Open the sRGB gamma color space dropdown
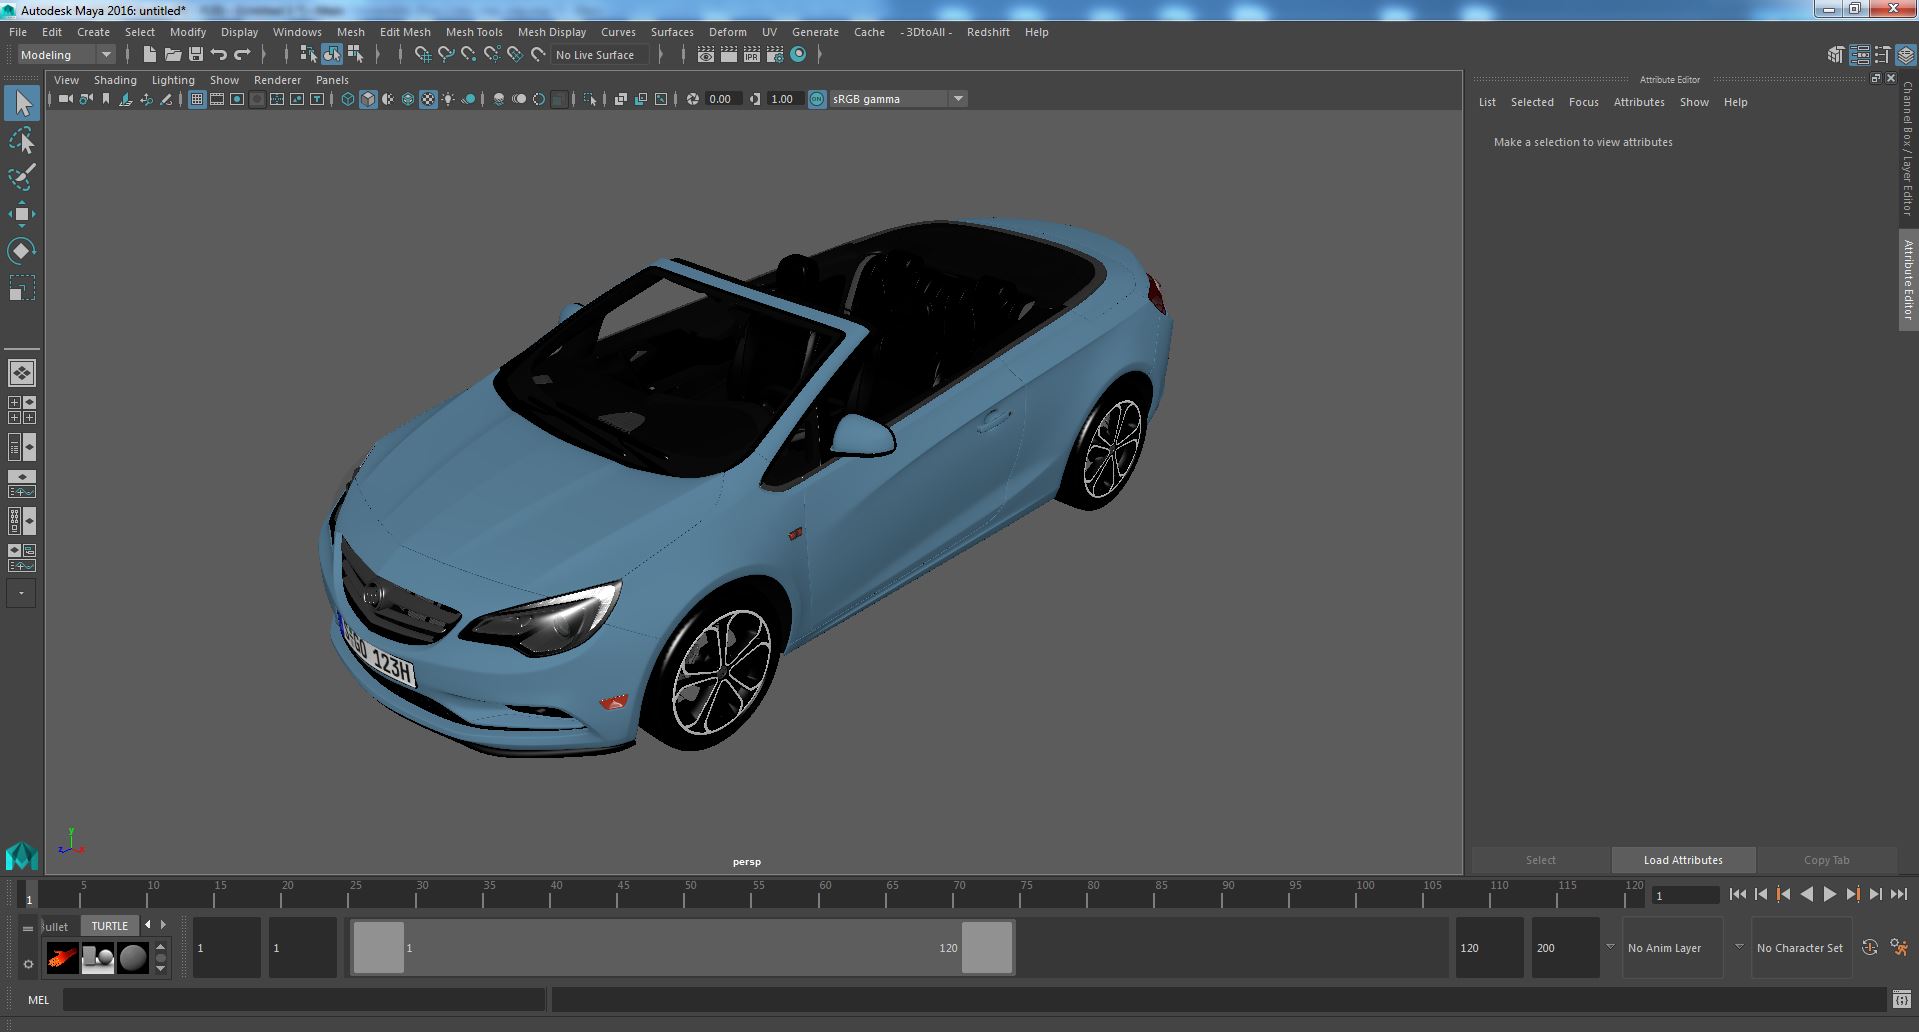This screenshot has height=1032, width=1919. point(898,99)
